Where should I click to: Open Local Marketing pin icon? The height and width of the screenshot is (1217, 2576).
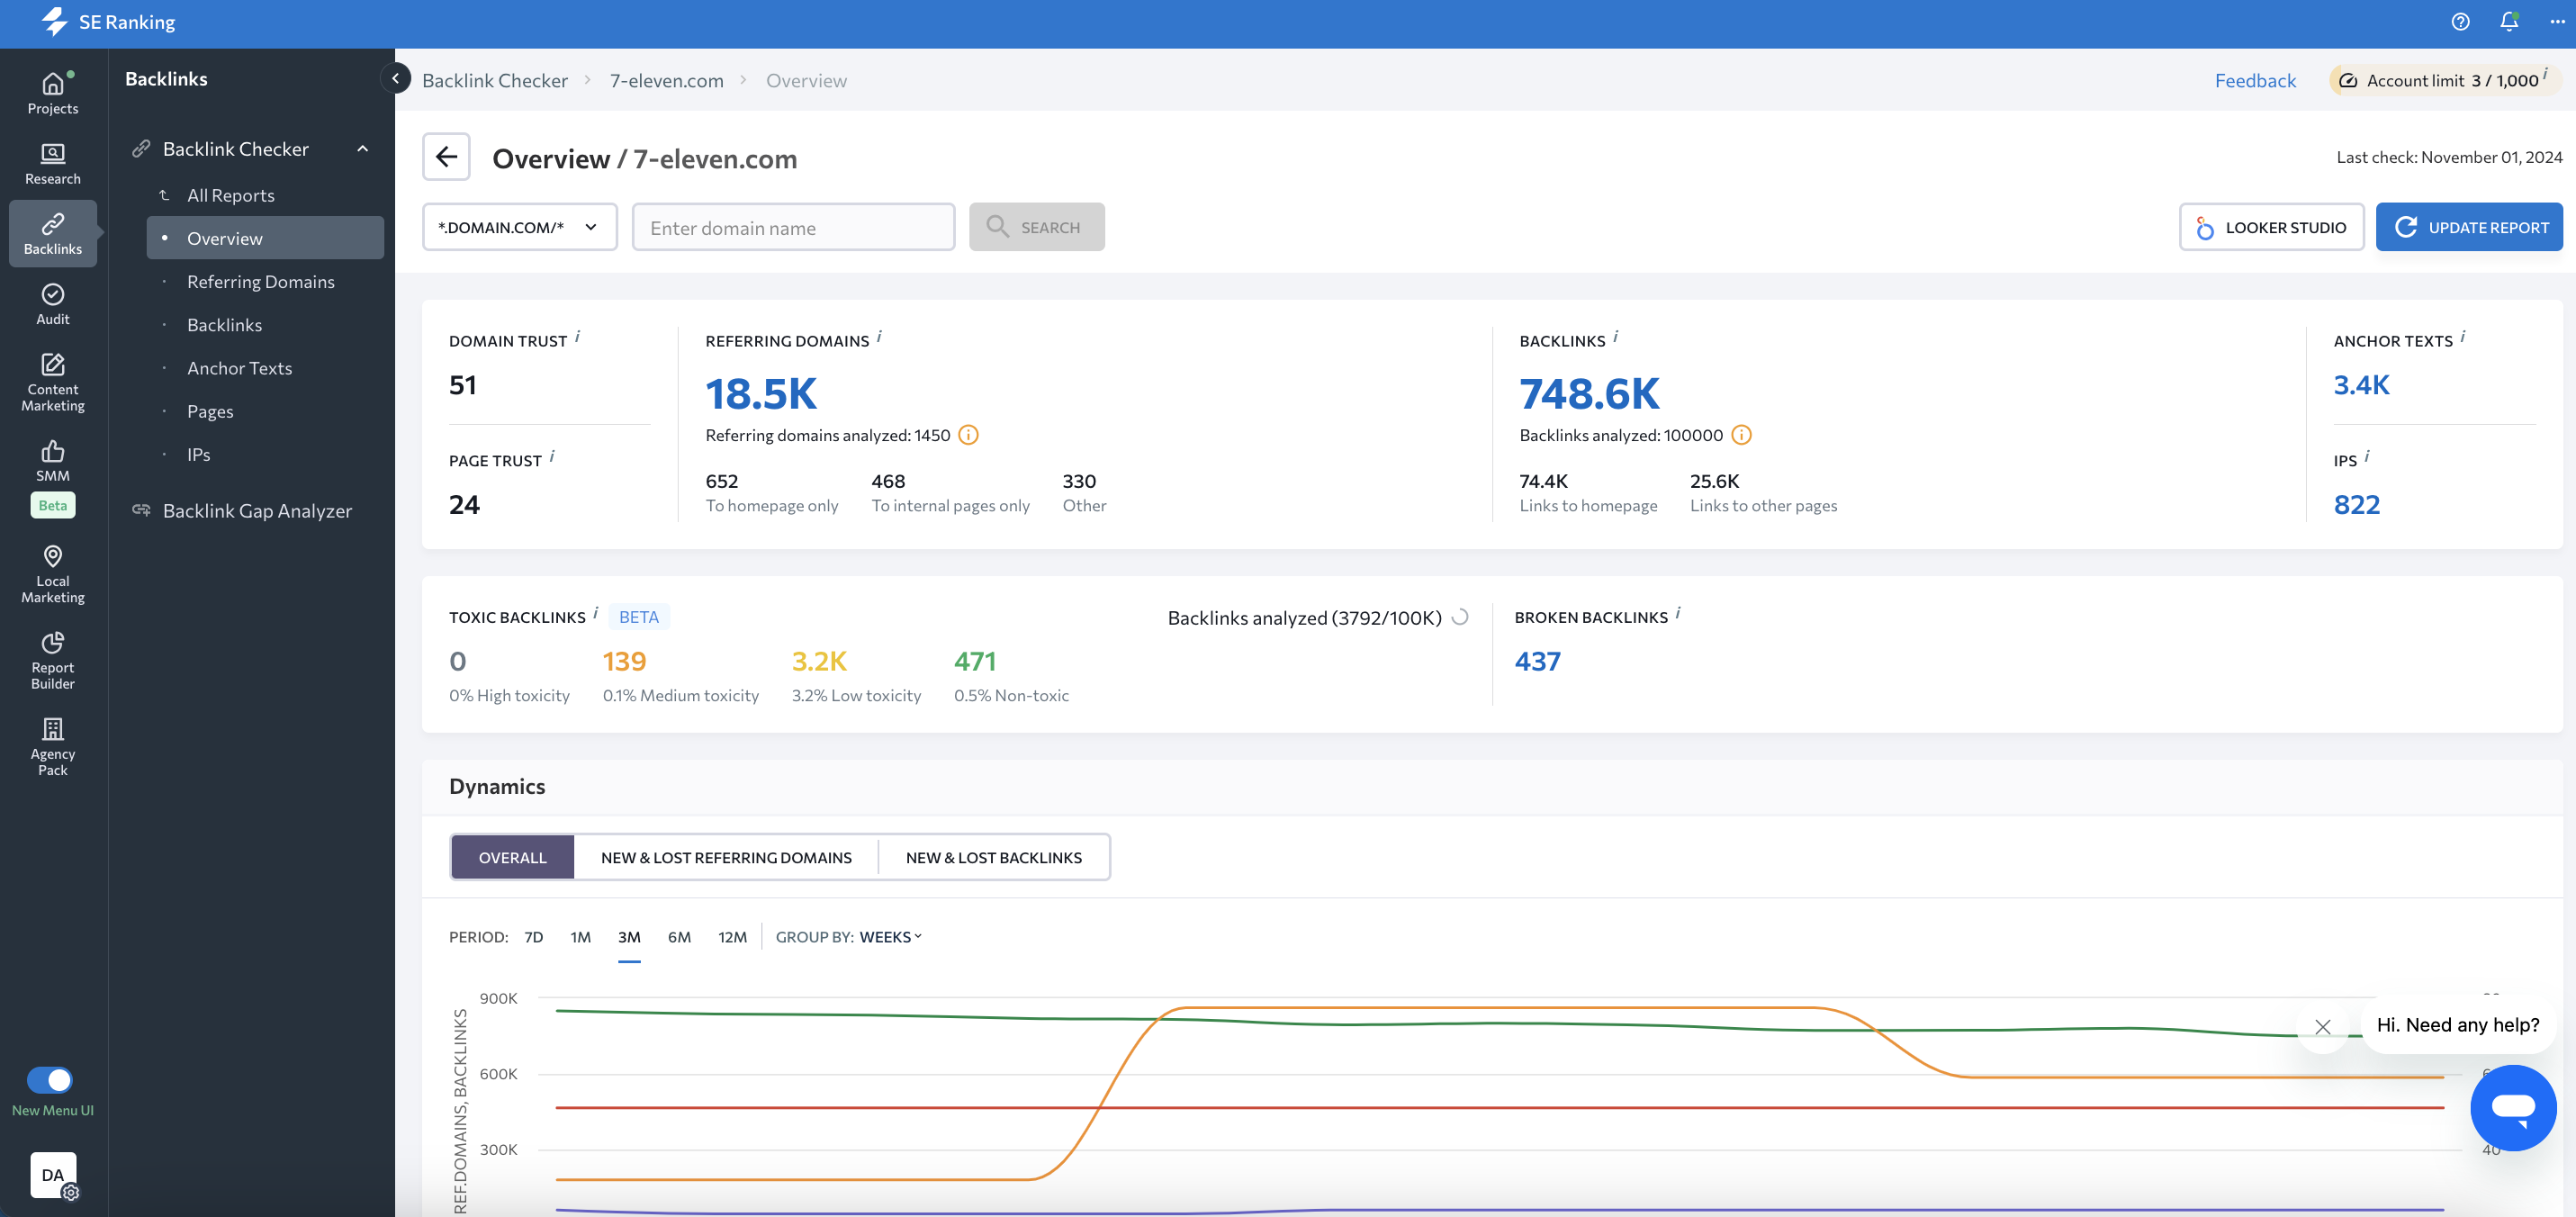53,556
